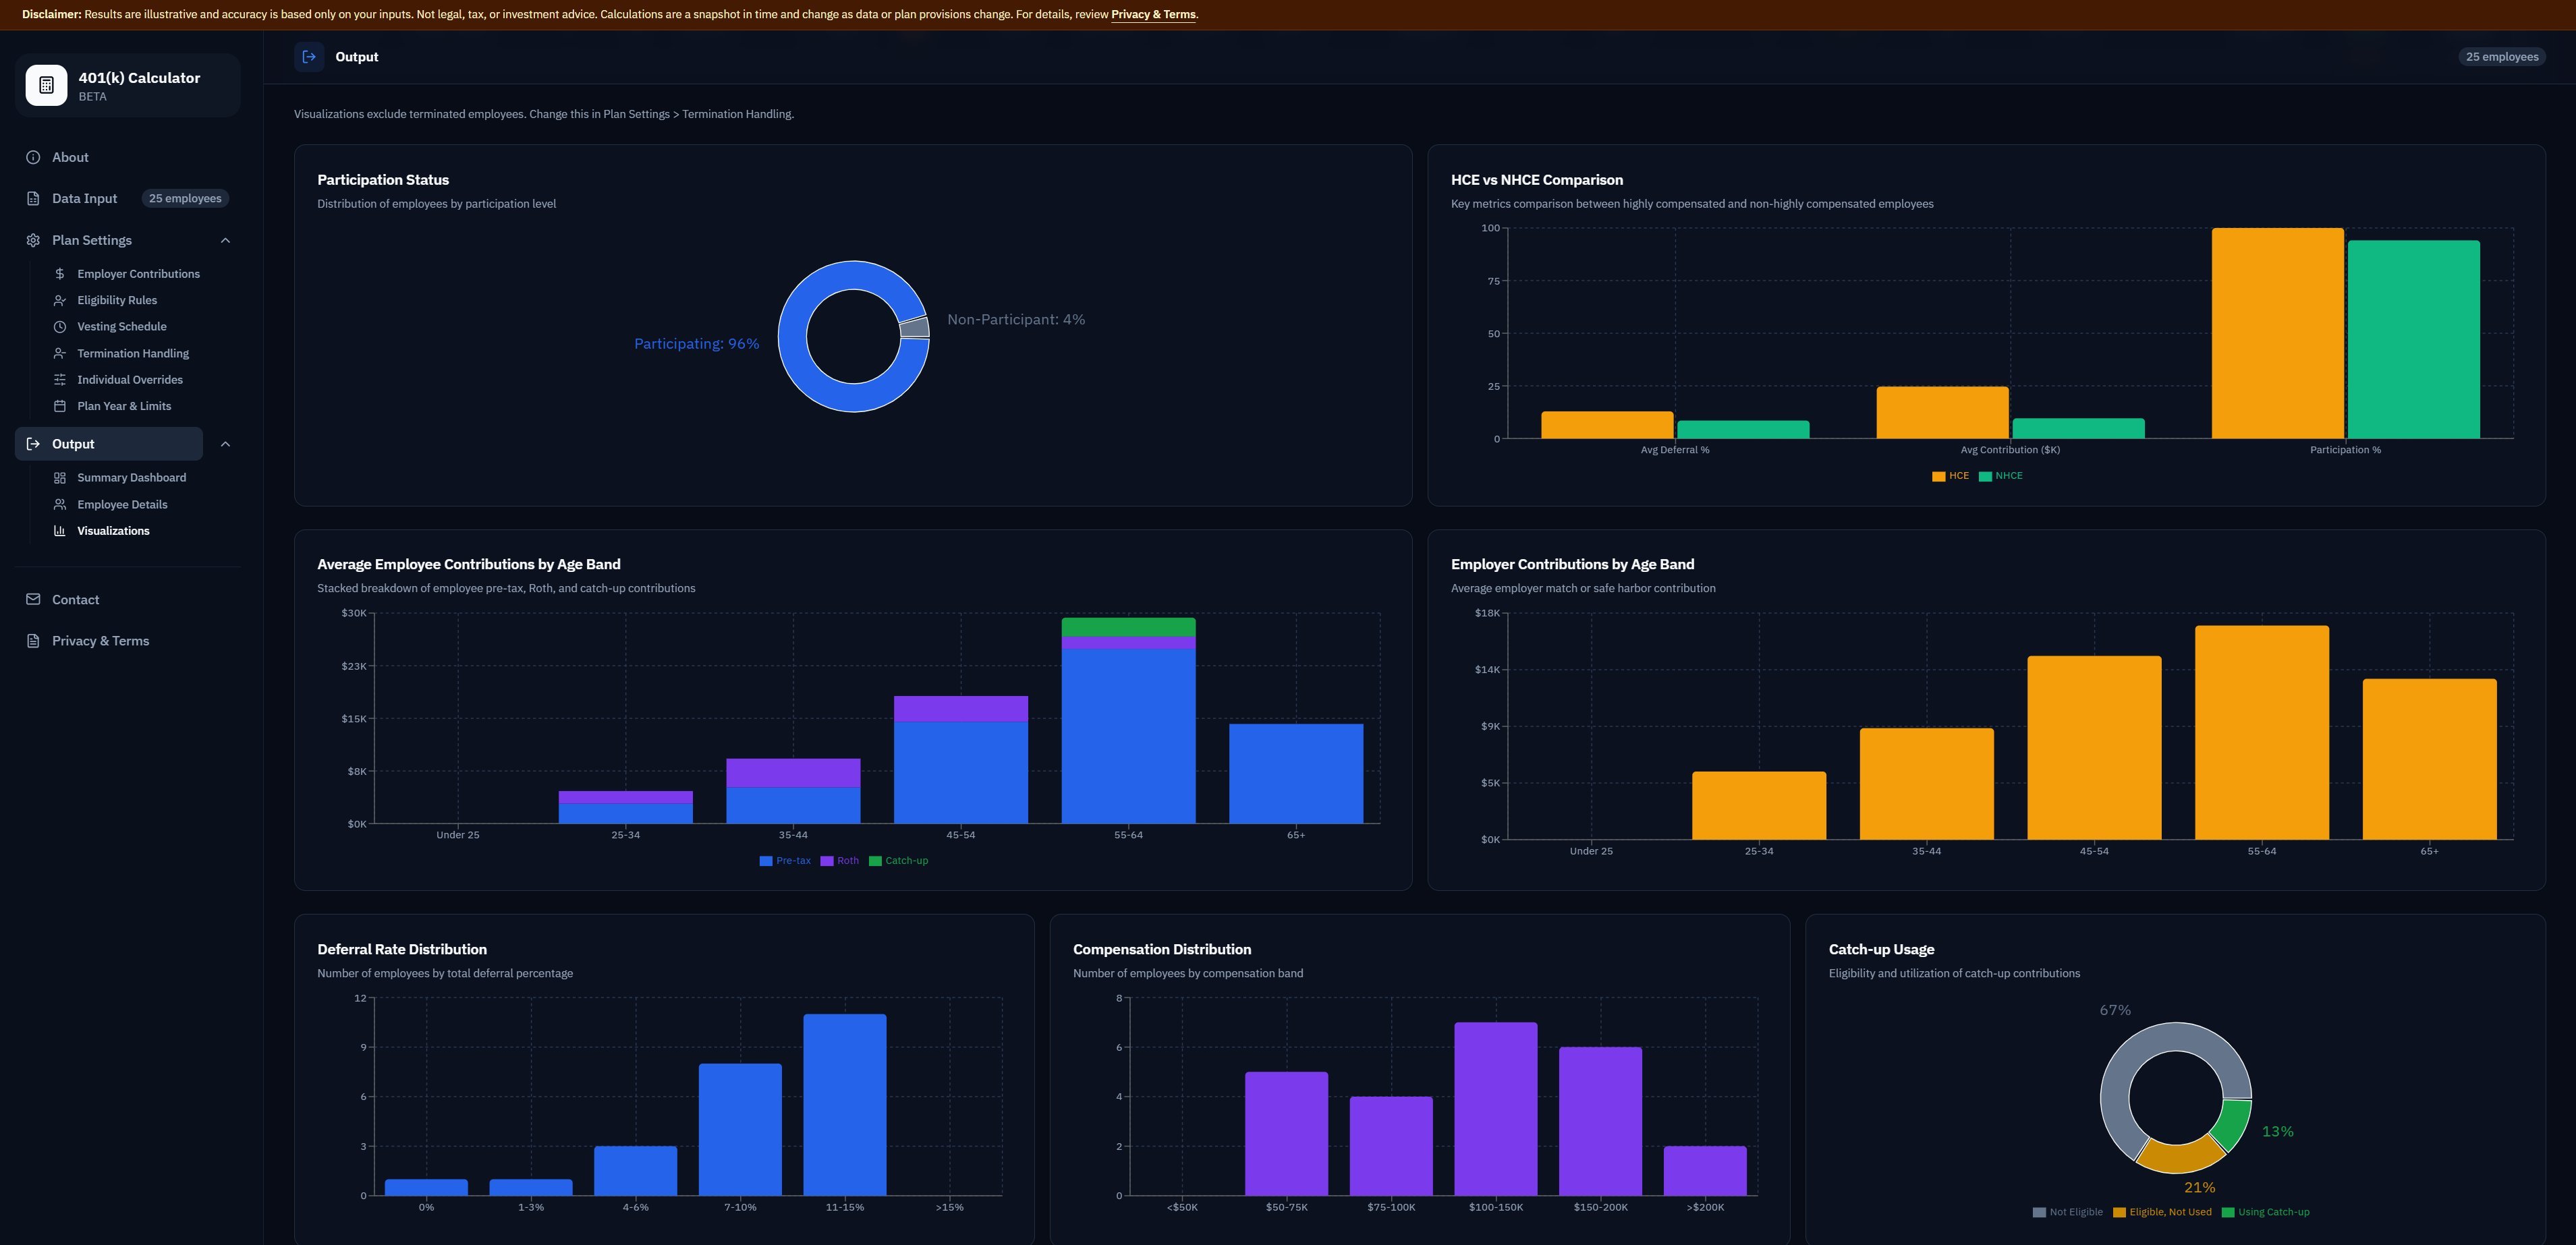Click the Contact envelope icon
Viewport: 2576px width, 1245px height.
pyautogui.click(x=33, y=599)
